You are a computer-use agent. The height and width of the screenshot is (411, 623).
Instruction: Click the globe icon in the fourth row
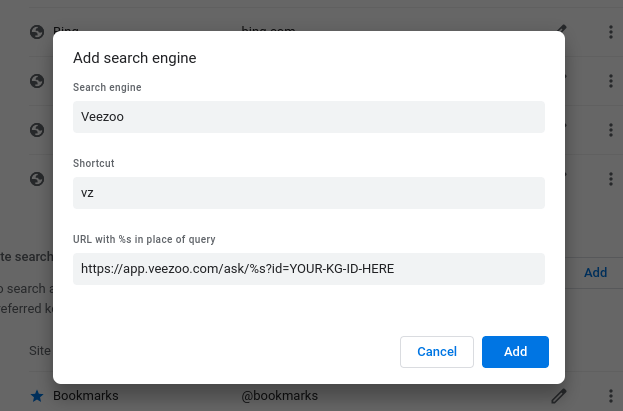pos(37,179)
